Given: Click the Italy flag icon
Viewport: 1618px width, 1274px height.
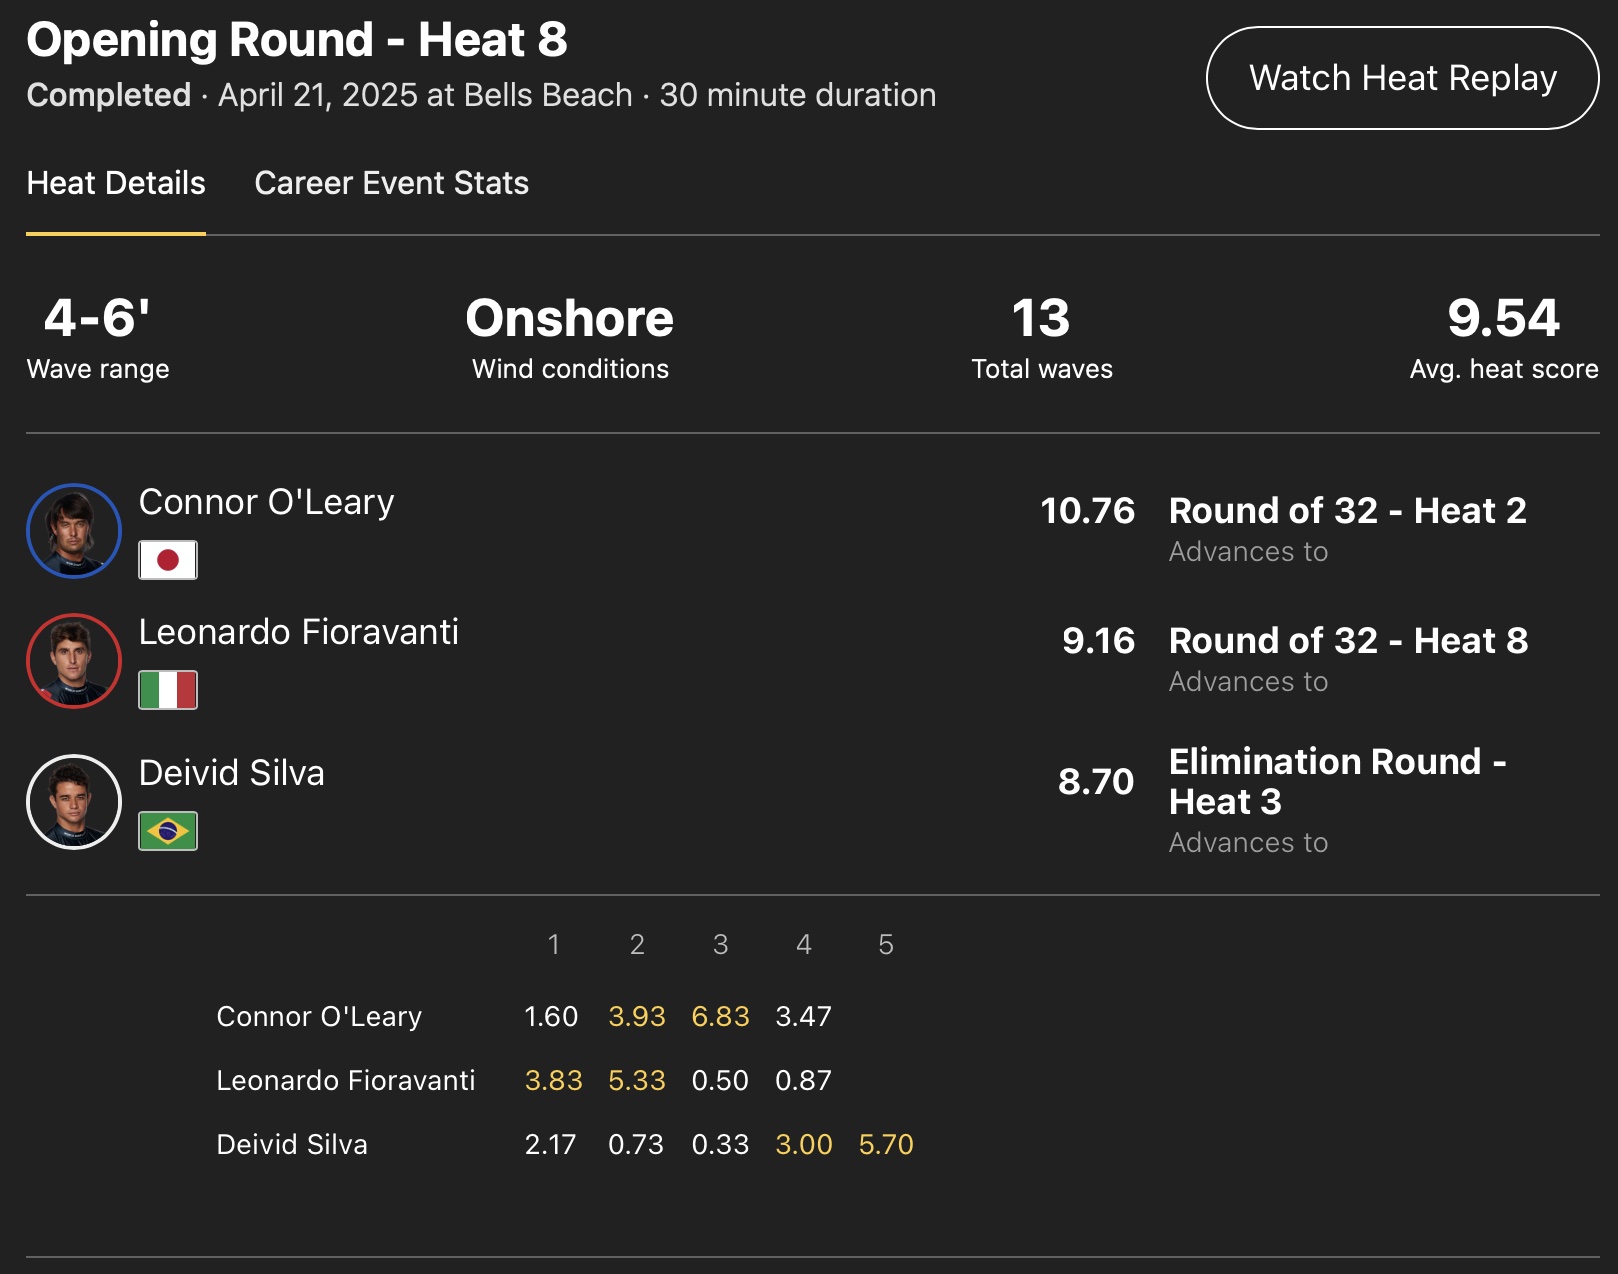Looking at the screenshot, I should (168, 690).
